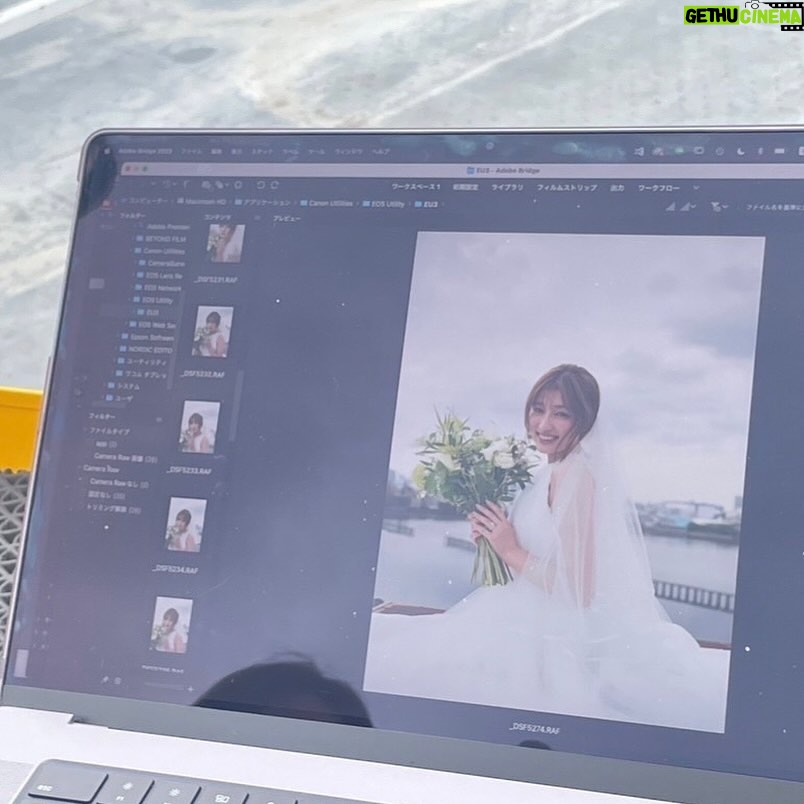Collapse the Camera Raw filter group
The image size is (804, 804).
(80, 469)
